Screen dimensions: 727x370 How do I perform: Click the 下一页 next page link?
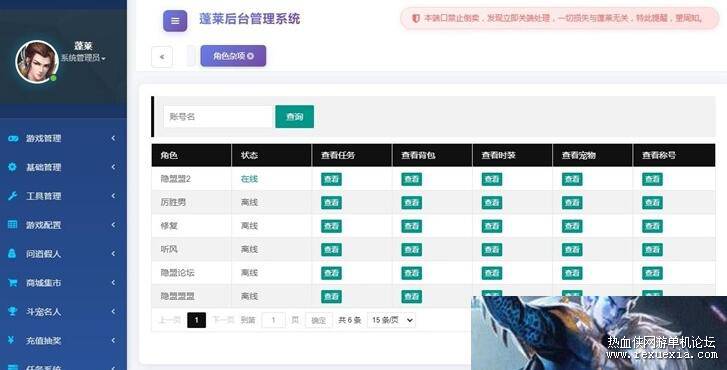tap(223, 320)
